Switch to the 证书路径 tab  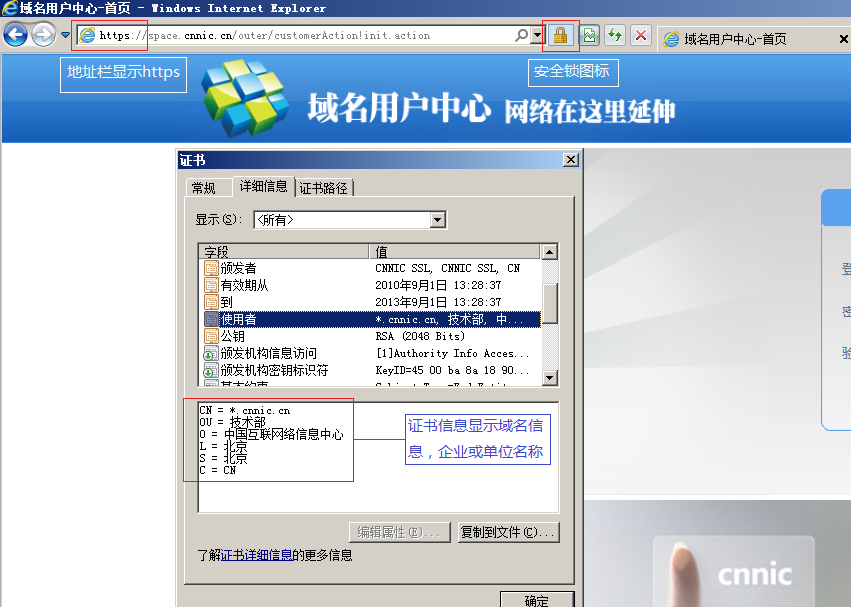coord(323,188)
